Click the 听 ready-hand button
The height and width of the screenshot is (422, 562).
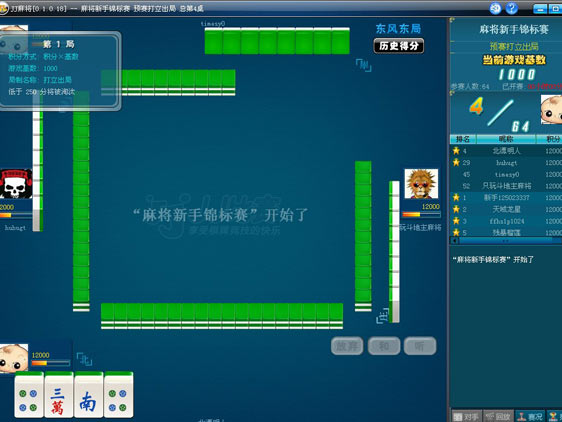pos(420,346)
